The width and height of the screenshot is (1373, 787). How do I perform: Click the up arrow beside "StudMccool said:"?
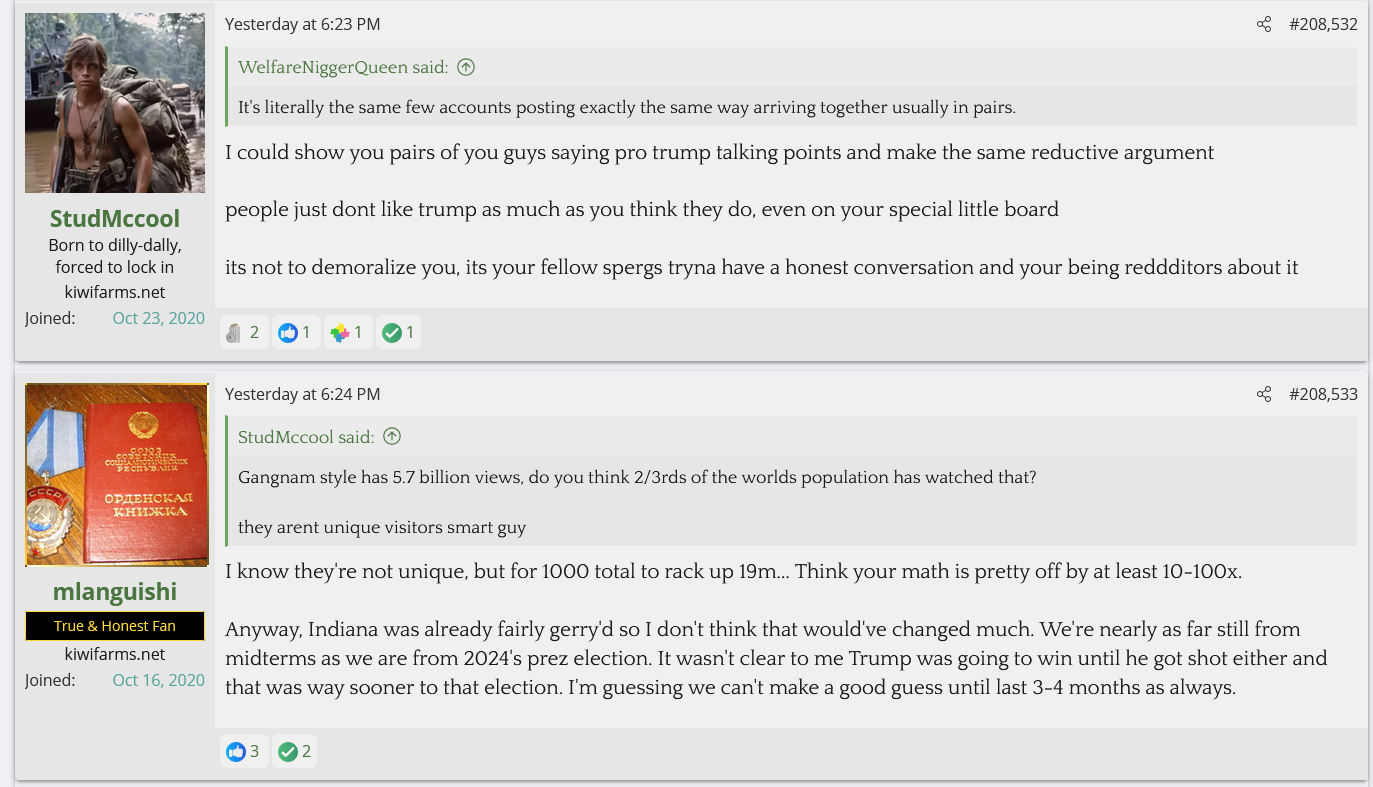[392, 436]
